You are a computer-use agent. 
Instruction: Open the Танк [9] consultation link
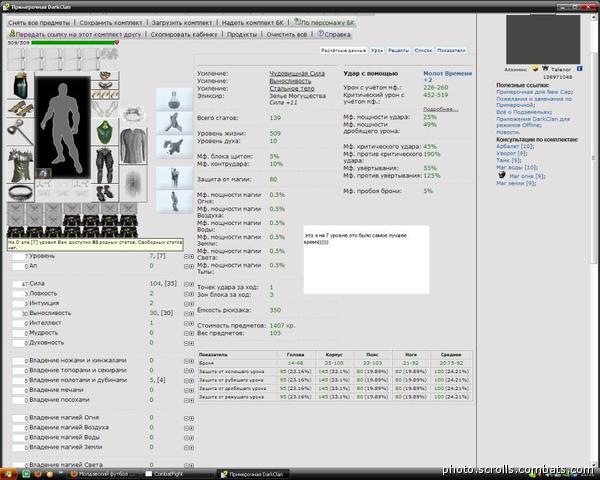click(x=509, y=160)
